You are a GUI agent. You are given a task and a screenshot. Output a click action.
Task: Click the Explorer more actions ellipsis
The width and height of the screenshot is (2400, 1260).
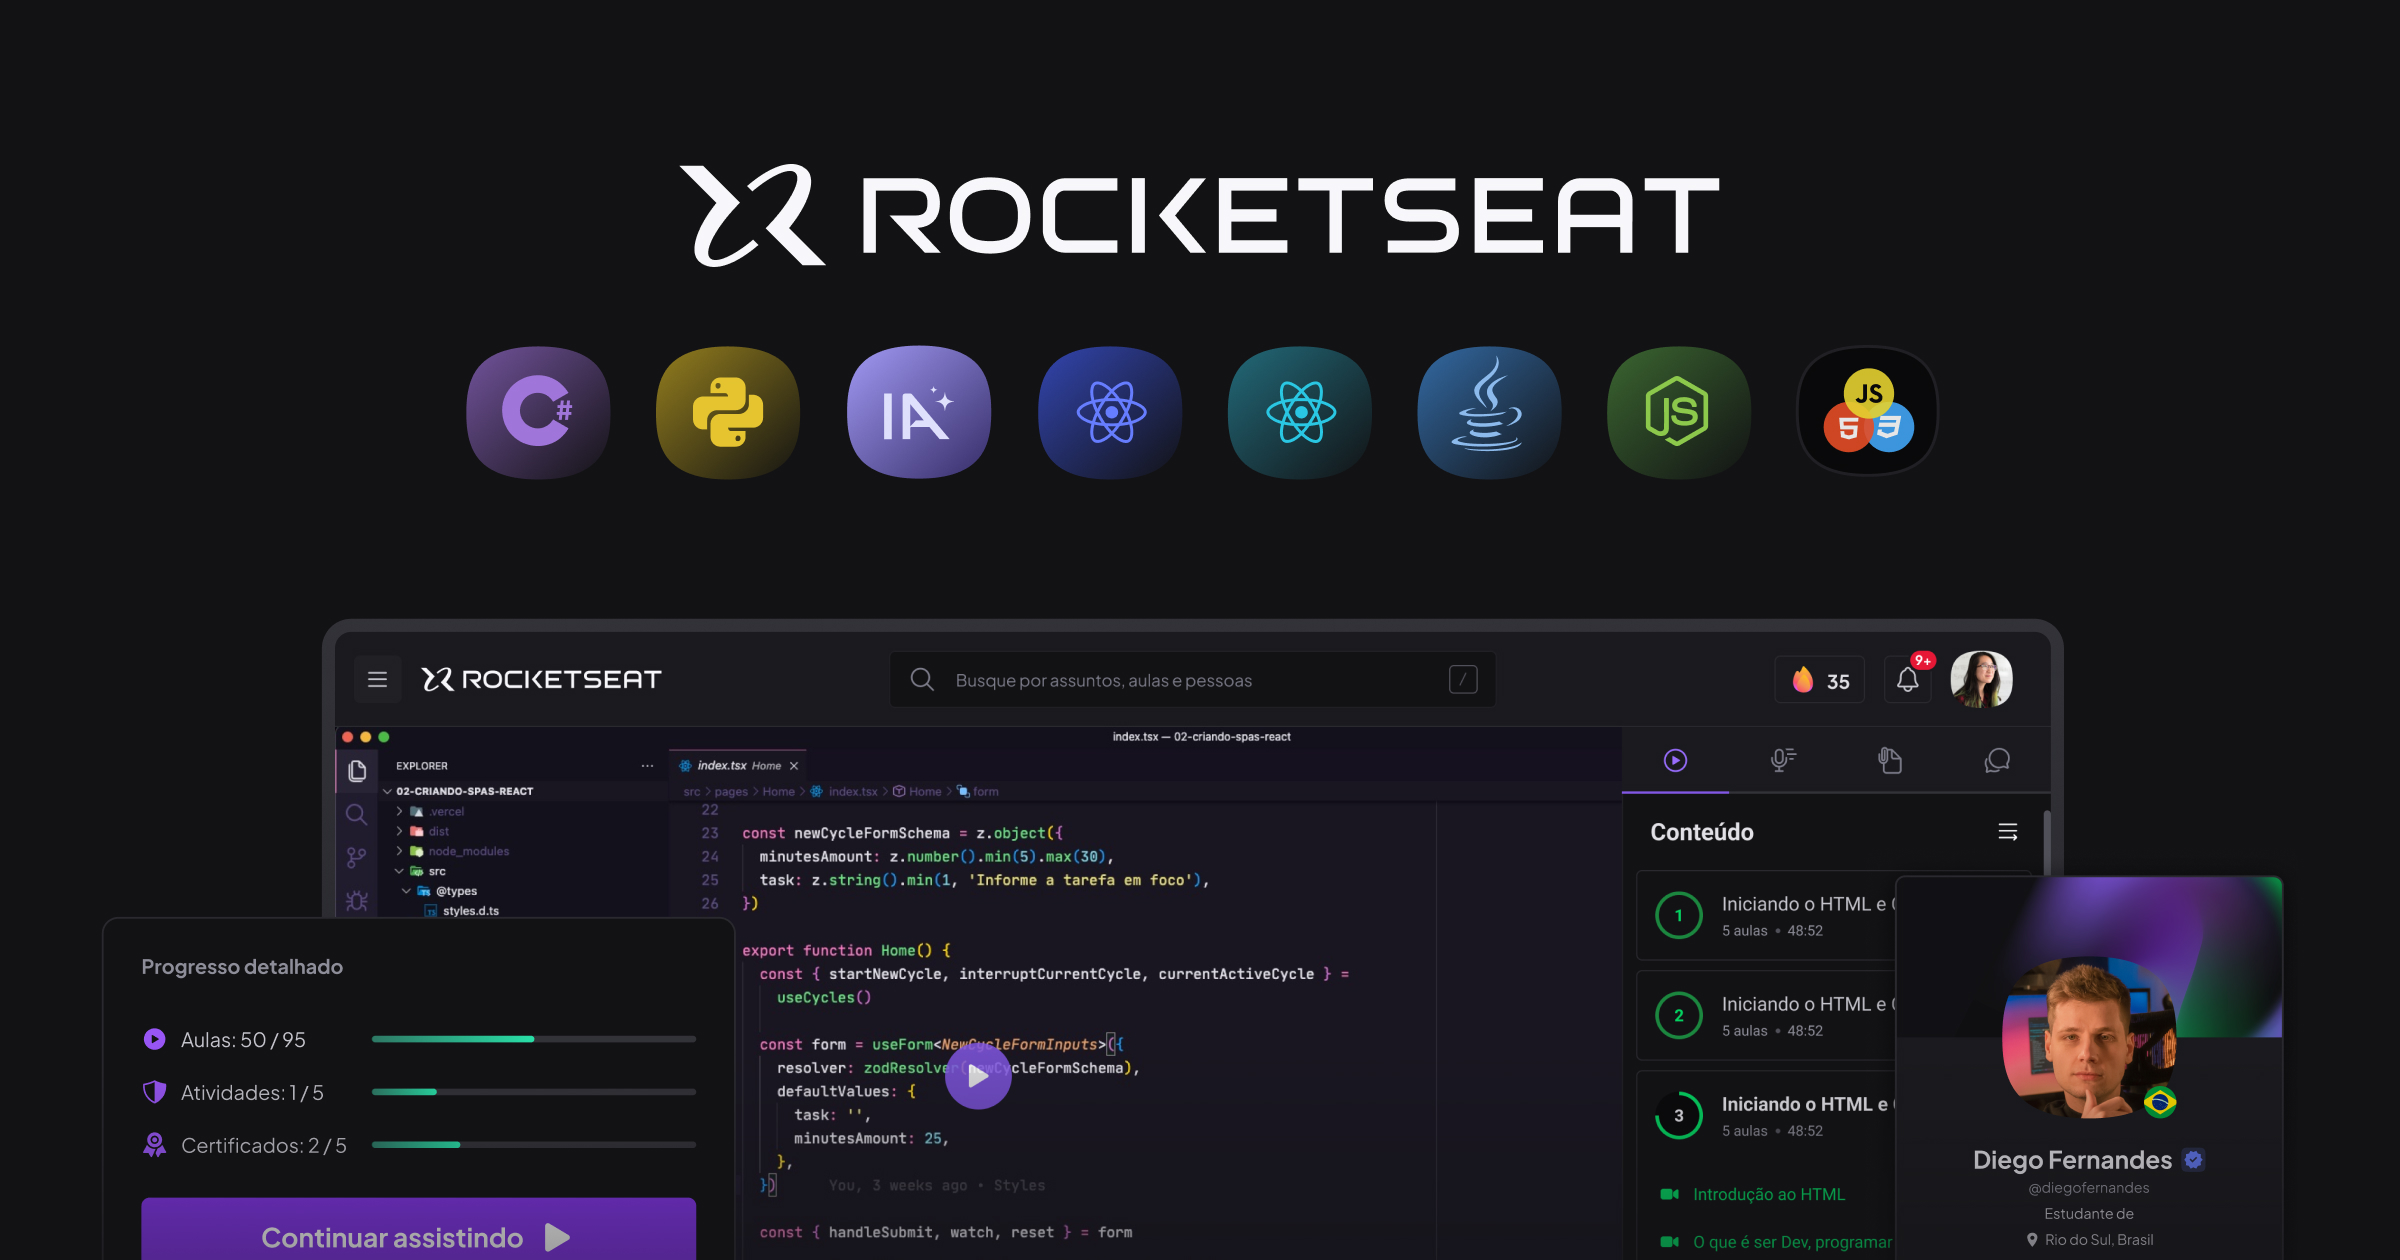click(647, 766)
